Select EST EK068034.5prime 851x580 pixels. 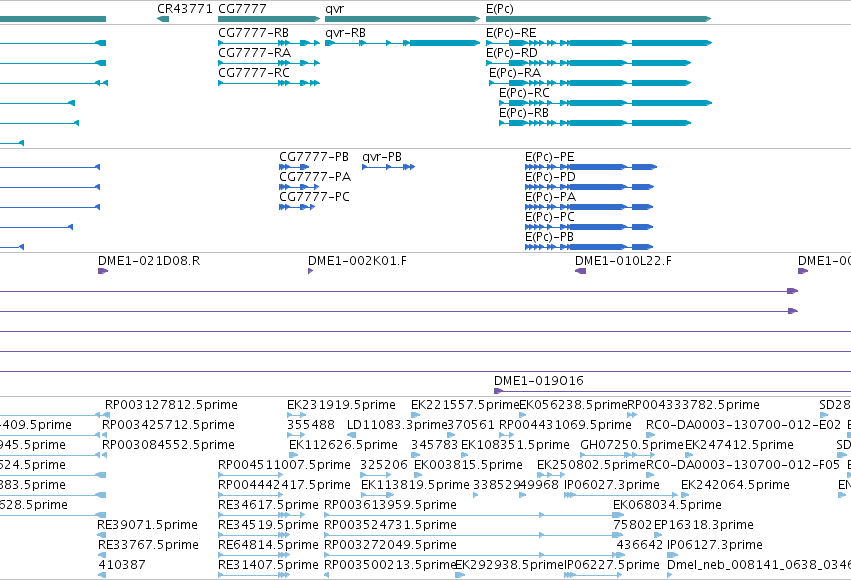pyautogui.click(x=617, y=515)
